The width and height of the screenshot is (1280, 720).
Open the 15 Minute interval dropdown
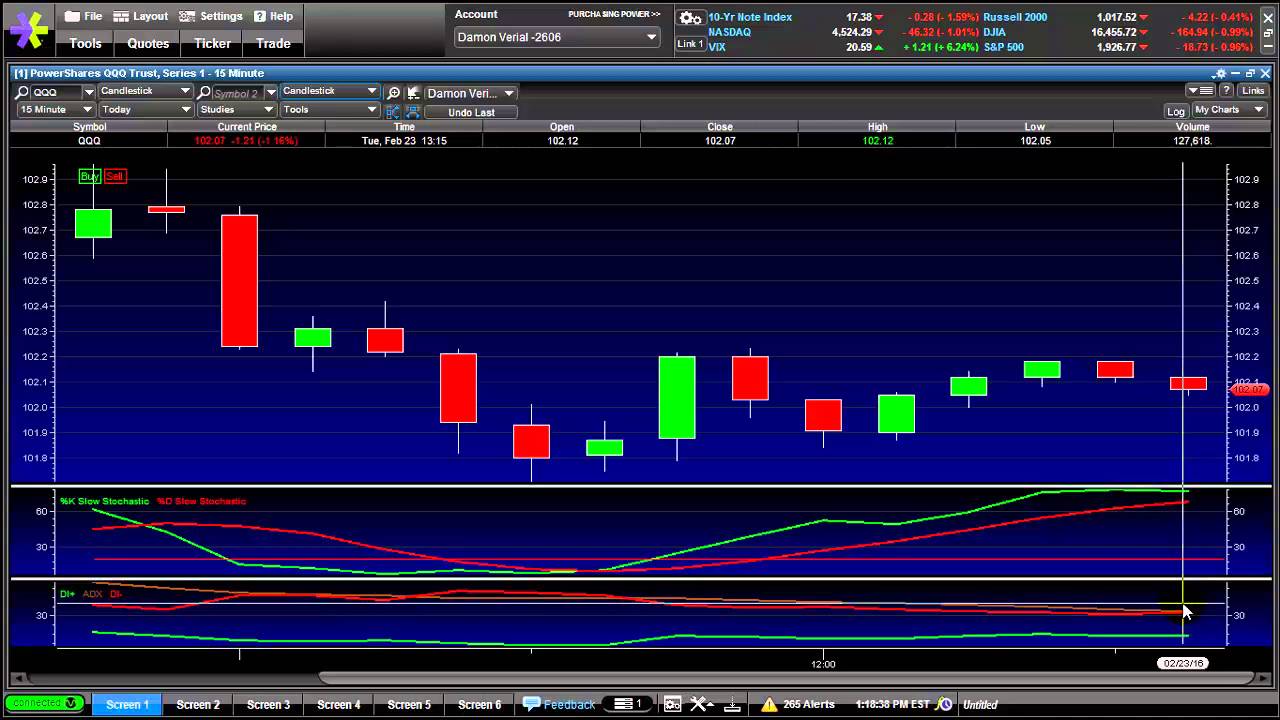[x=55, y=109]
